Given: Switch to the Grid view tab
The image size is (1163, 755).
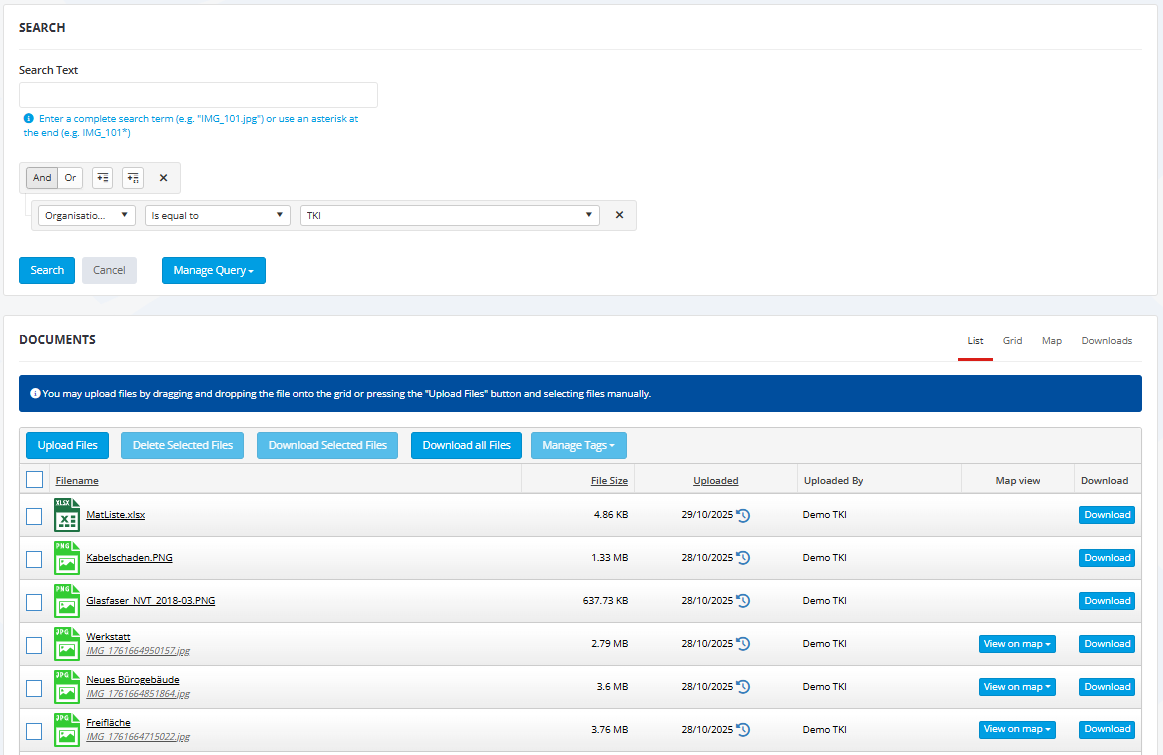Looking at the screenshot, I should tap(1012, 341).
